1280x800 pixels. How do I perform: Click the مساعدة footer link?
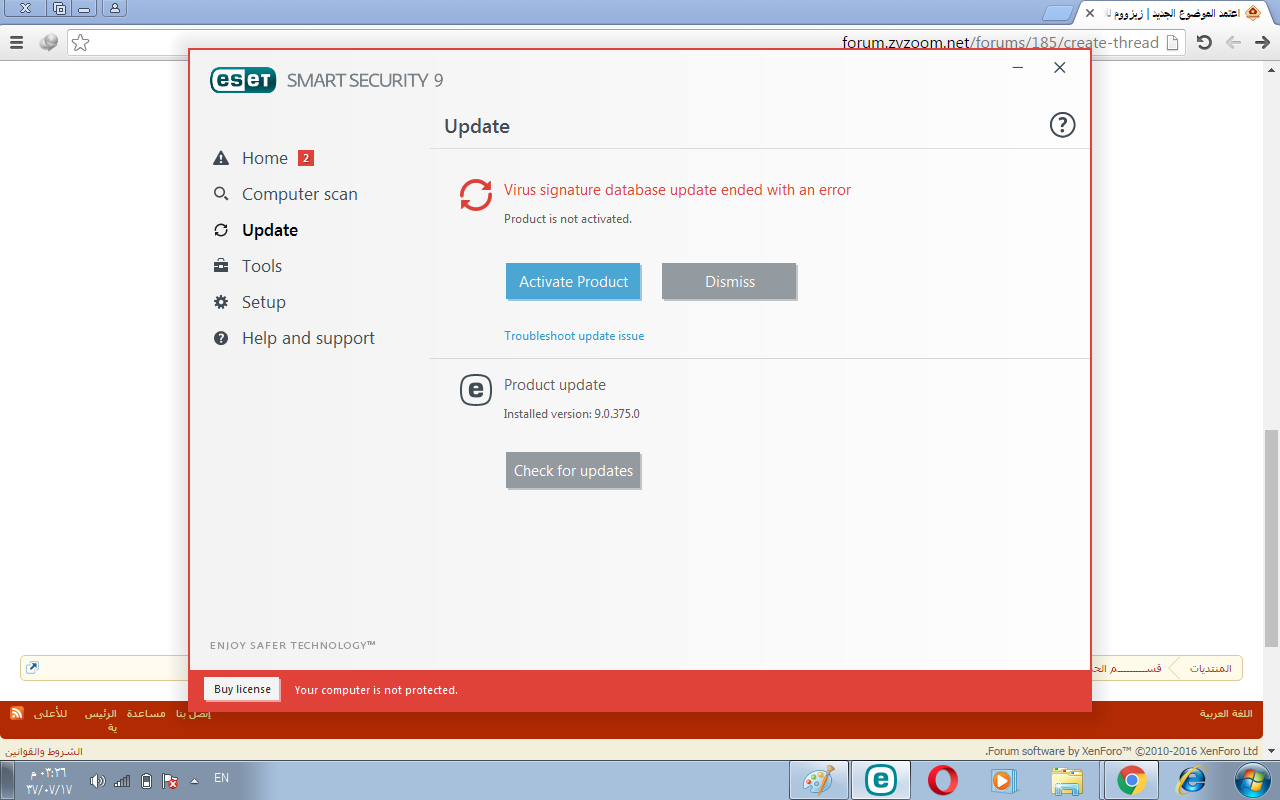tap(146, 713)
